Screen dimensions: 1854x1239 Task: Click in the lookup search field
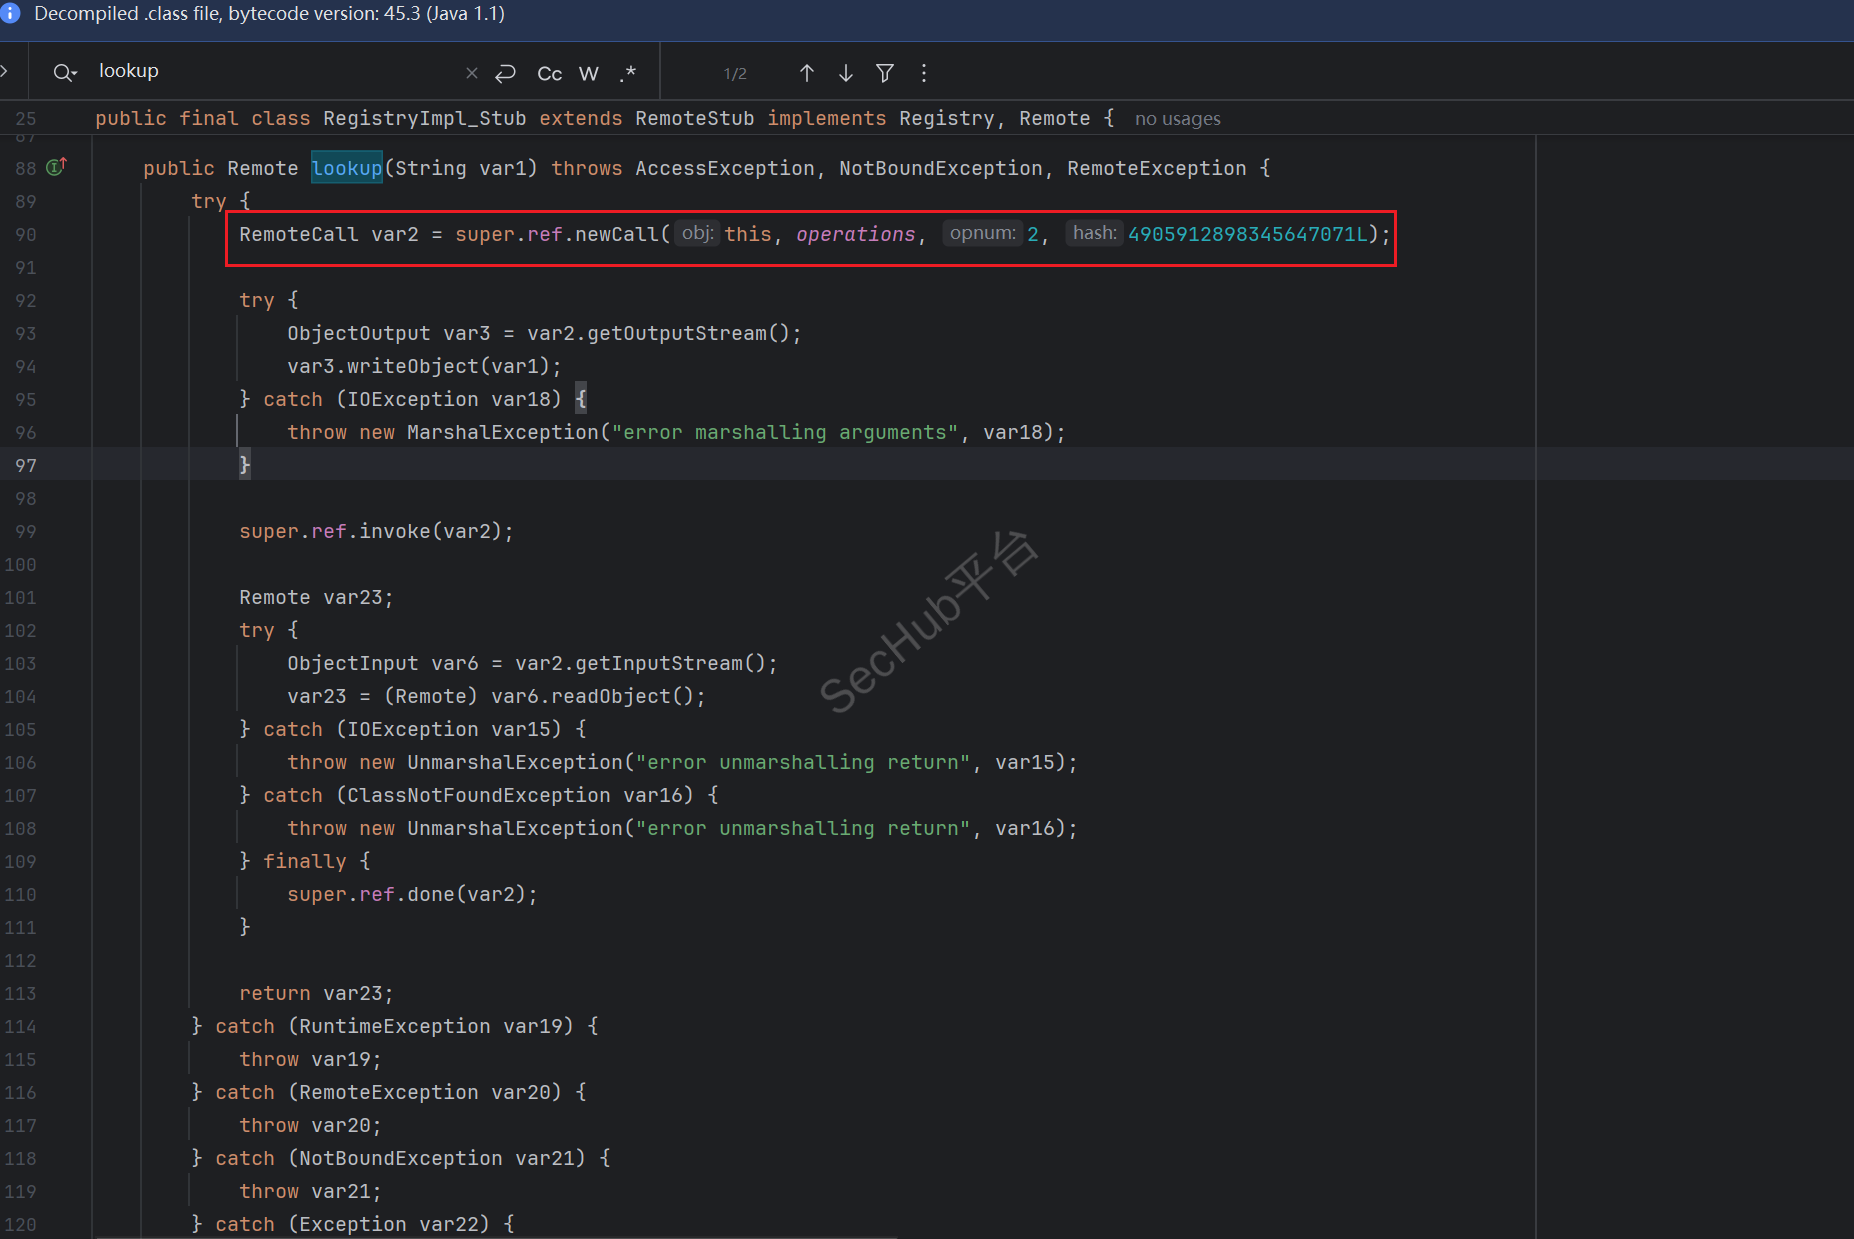click(270, 71)
